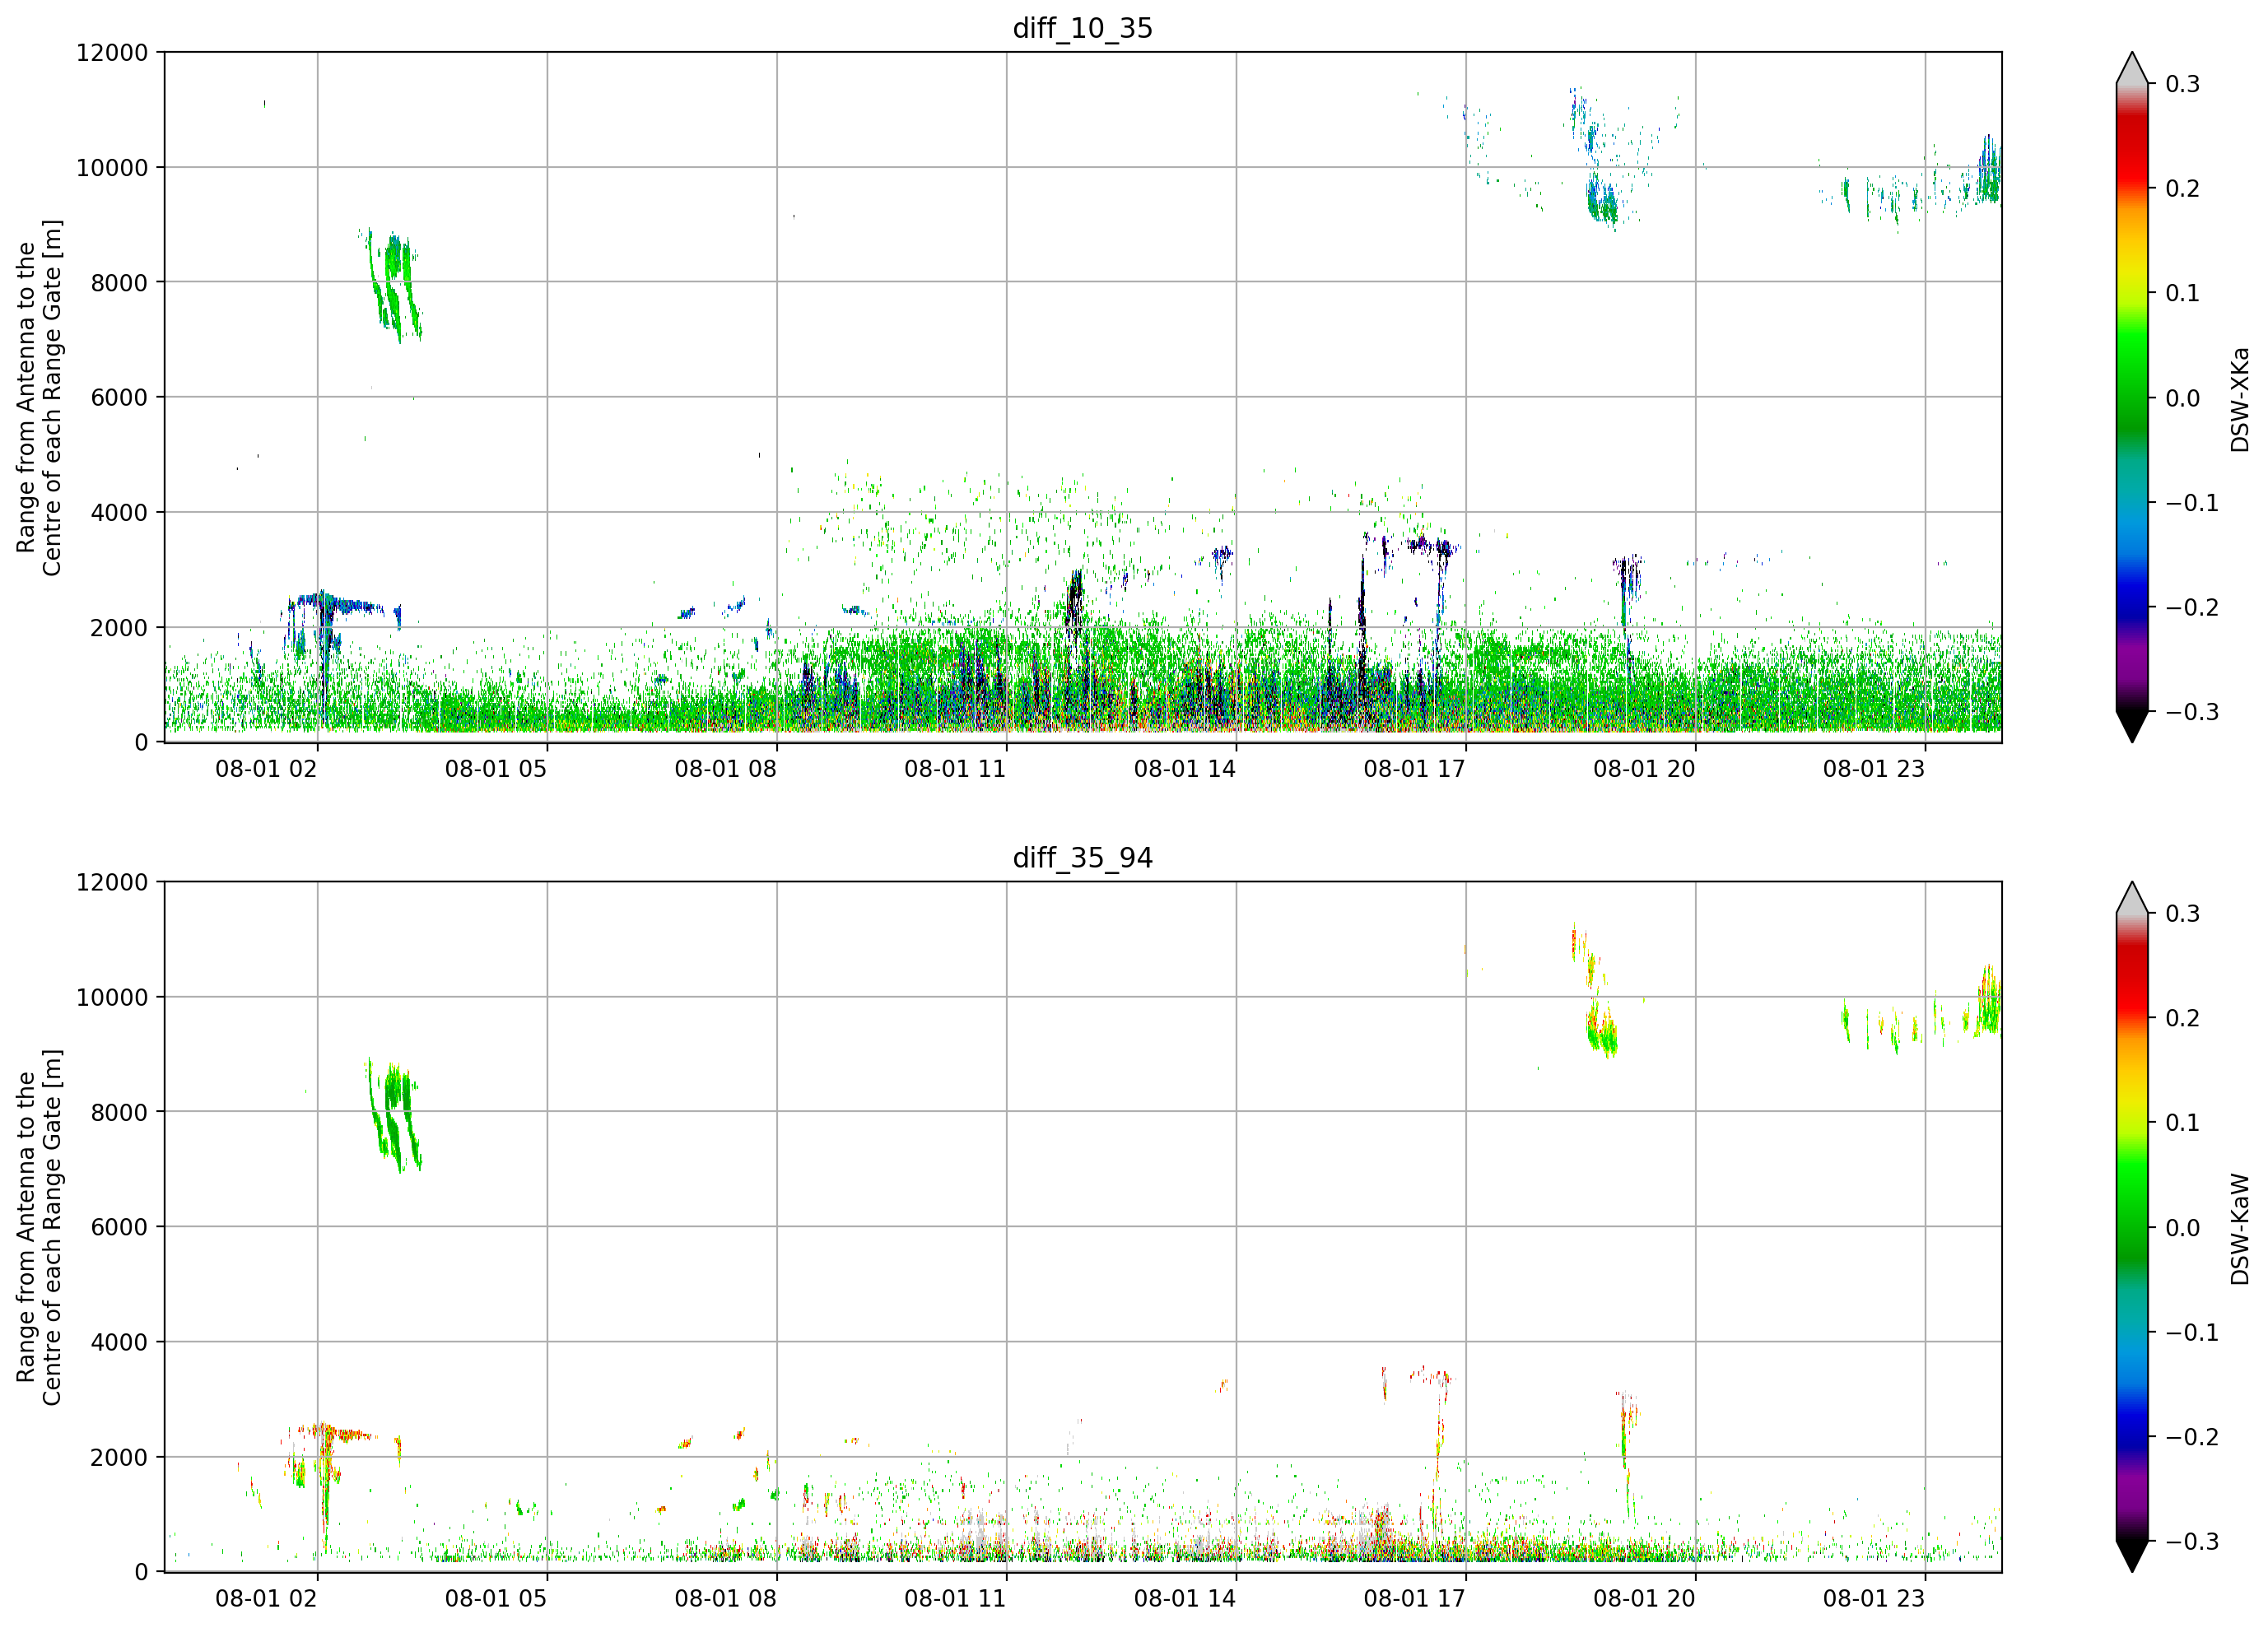Click the '0.0' tick on DSW-XKa colorbar
The height and width of the screenshot is (1628, 2268).
[2183, 398]
